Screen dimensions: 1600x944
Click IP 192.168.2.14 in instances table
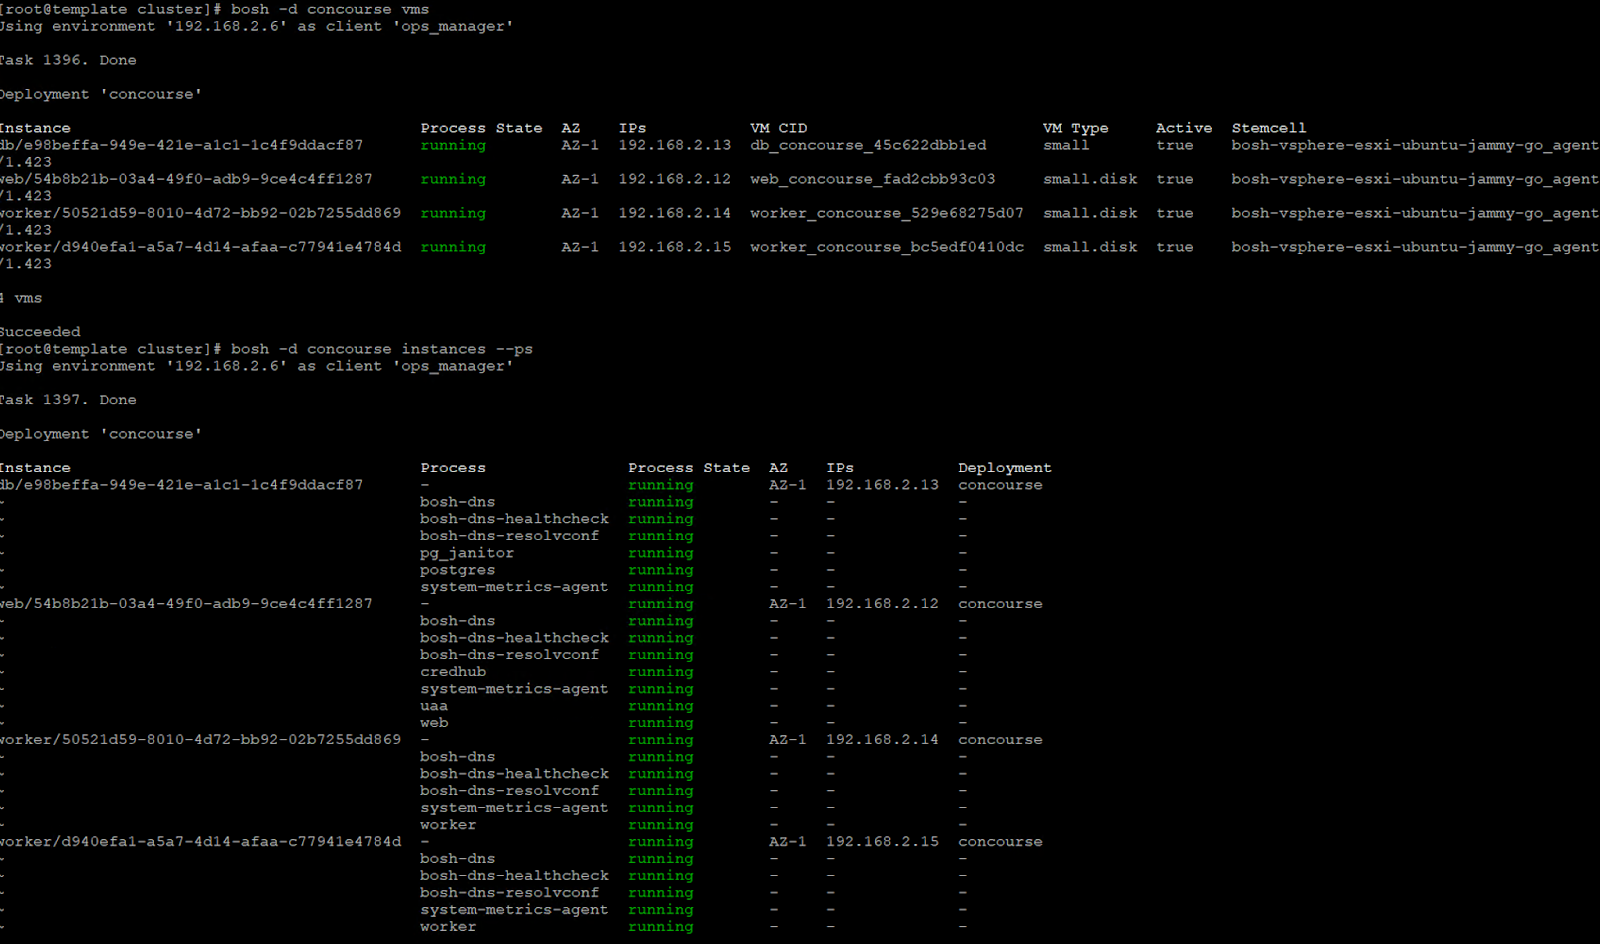tap(883, 740)
